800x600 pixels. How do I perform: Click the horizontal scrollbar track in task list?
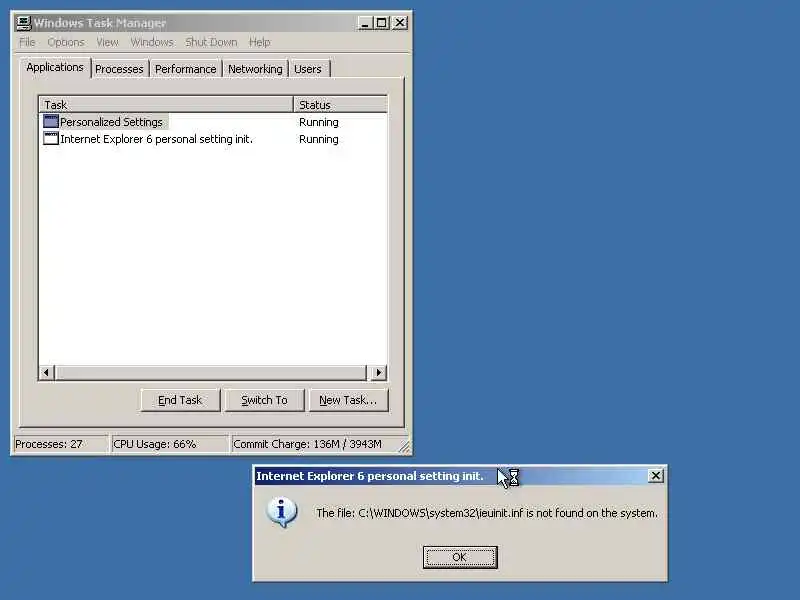(x=211, y=372)
